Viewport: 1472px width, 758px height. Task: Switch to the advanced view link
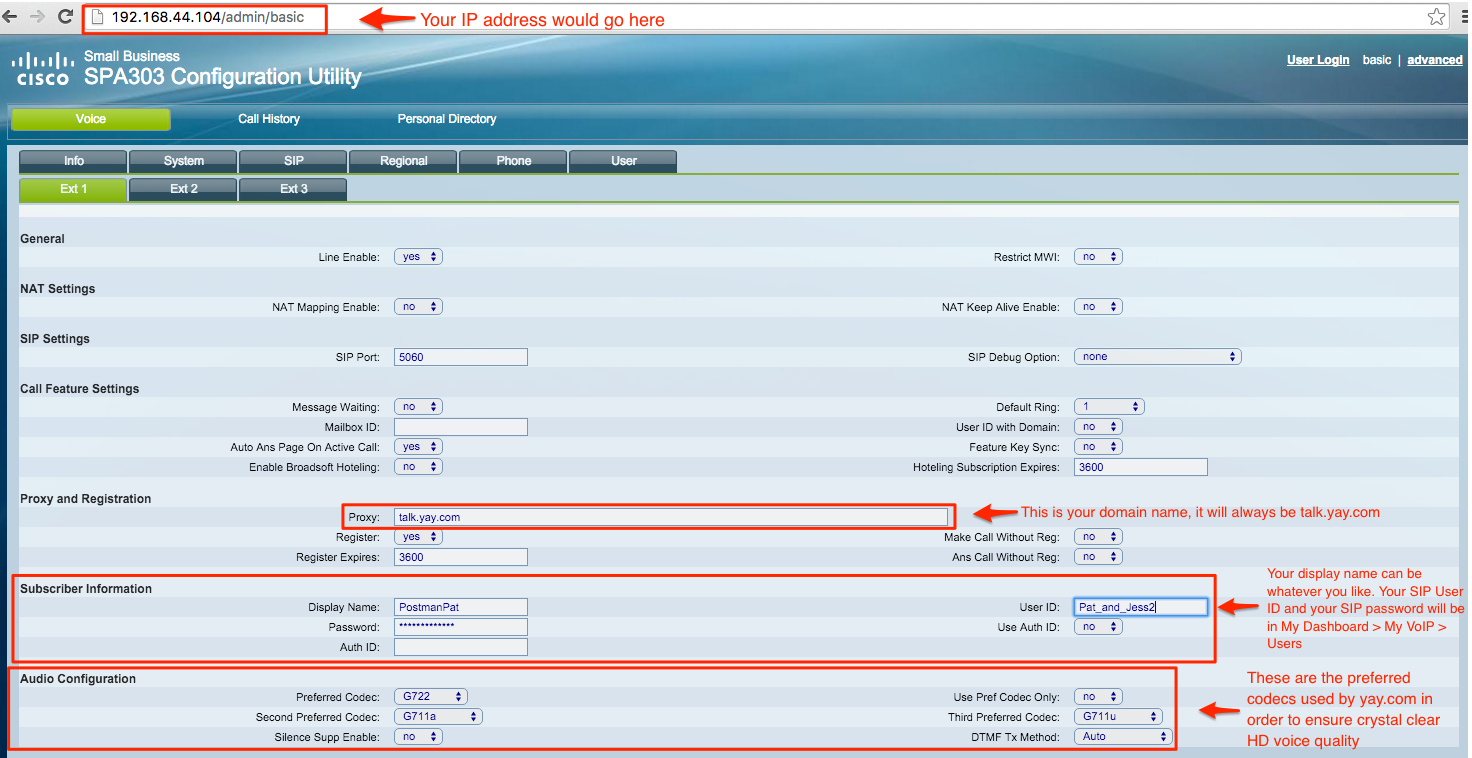[x=1435, y=60]
